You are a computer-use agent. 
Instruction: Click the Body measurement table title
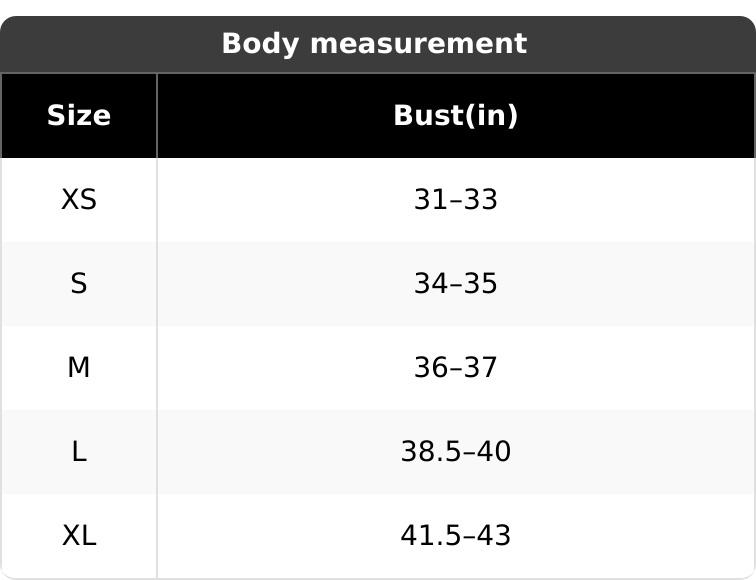[374, 44]
